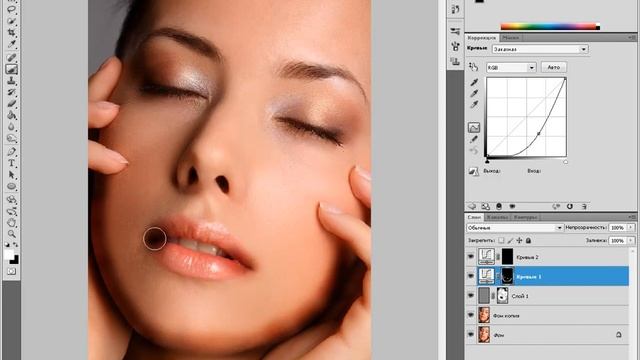Toggle lock transparent pixels
This screenshot has height=360, width=640.
tap(501, 241)
